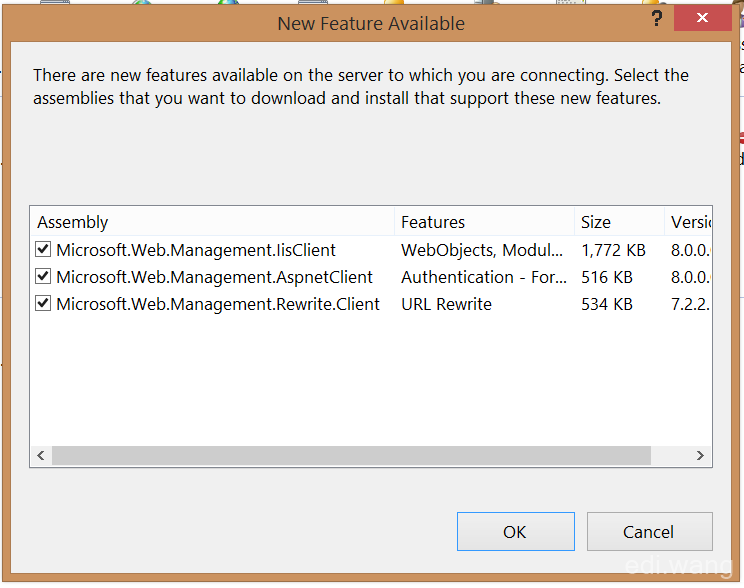Image resolution: width=744 pixels, height=588 pixels.
Task: Uncheck the Microsoft.Web.Management.Rewrite.Client checkbox
Action: pyautogui.click(x=43, y=303)
